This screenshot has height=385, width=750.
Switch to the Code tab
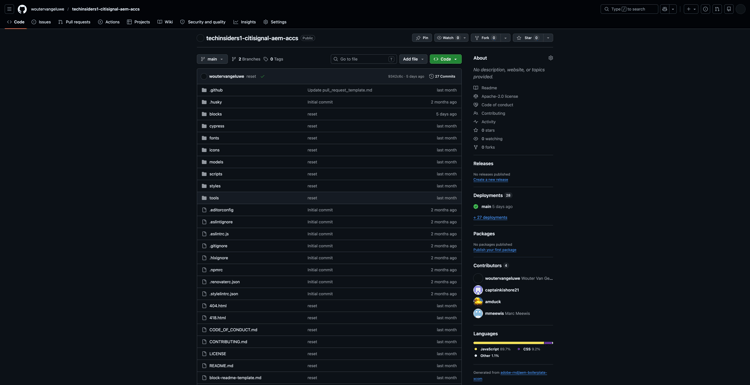[x=16, y=22]
